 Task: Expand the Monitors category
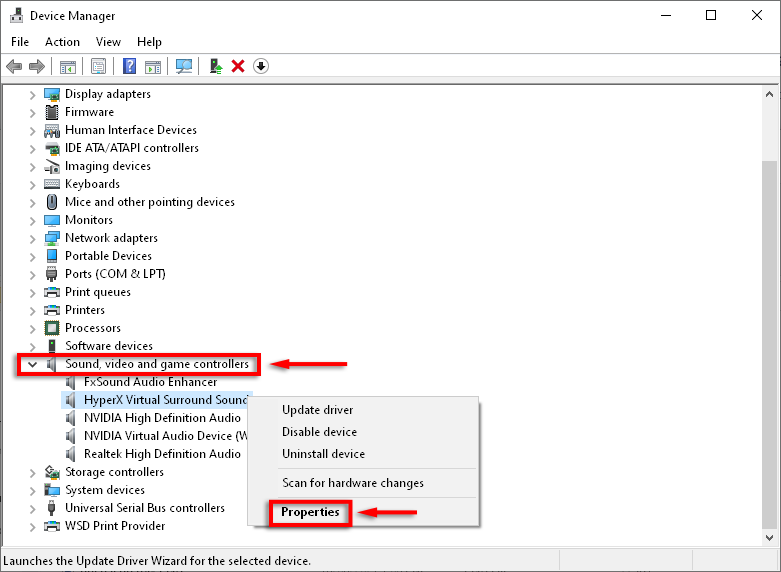point(33,221)
